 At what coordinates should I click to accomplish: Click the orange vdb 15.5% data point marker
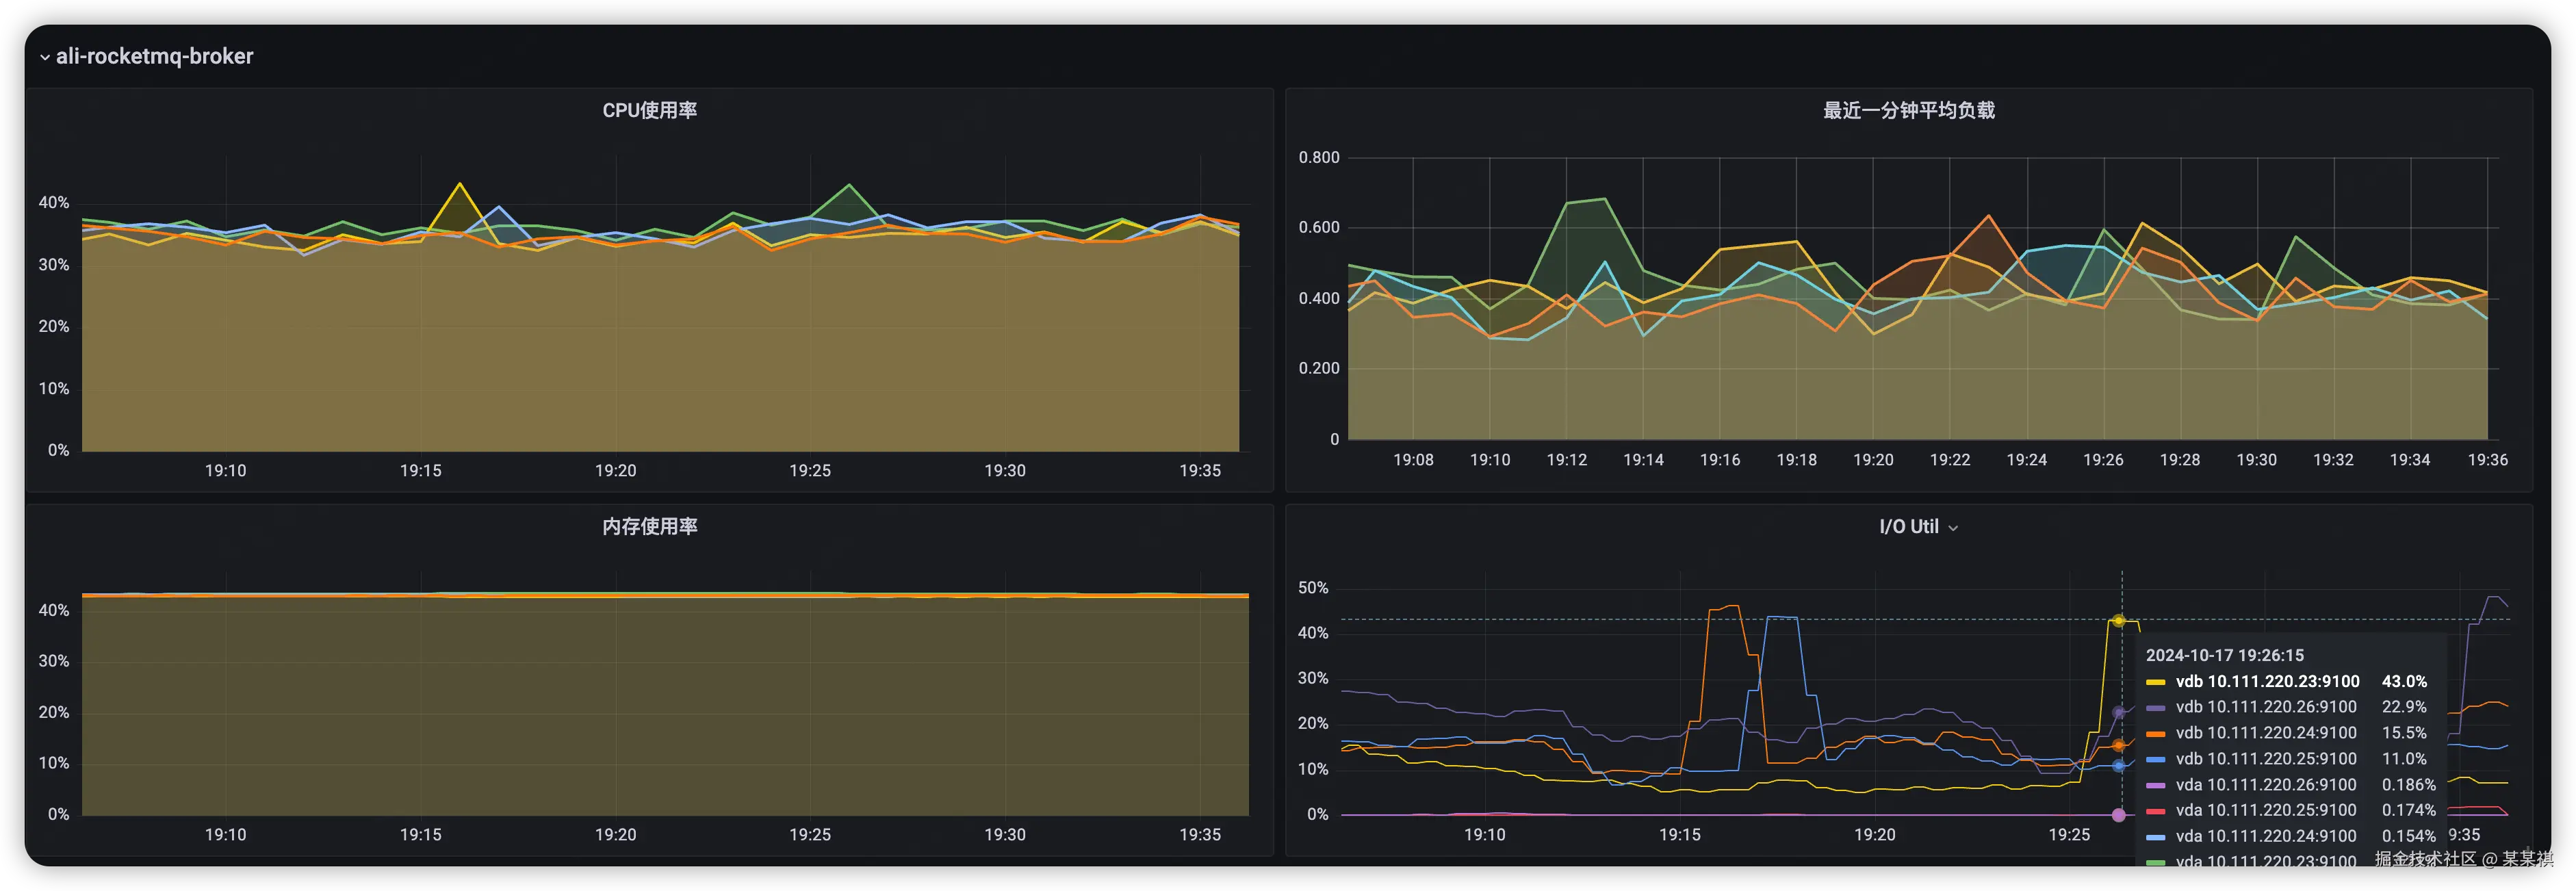click(2118, 746)
